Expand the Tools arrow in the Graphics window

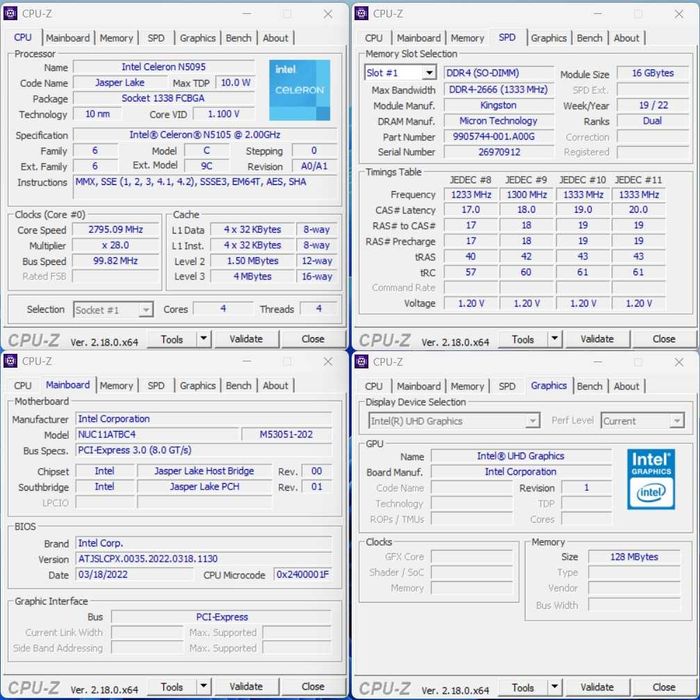point(554,687)
